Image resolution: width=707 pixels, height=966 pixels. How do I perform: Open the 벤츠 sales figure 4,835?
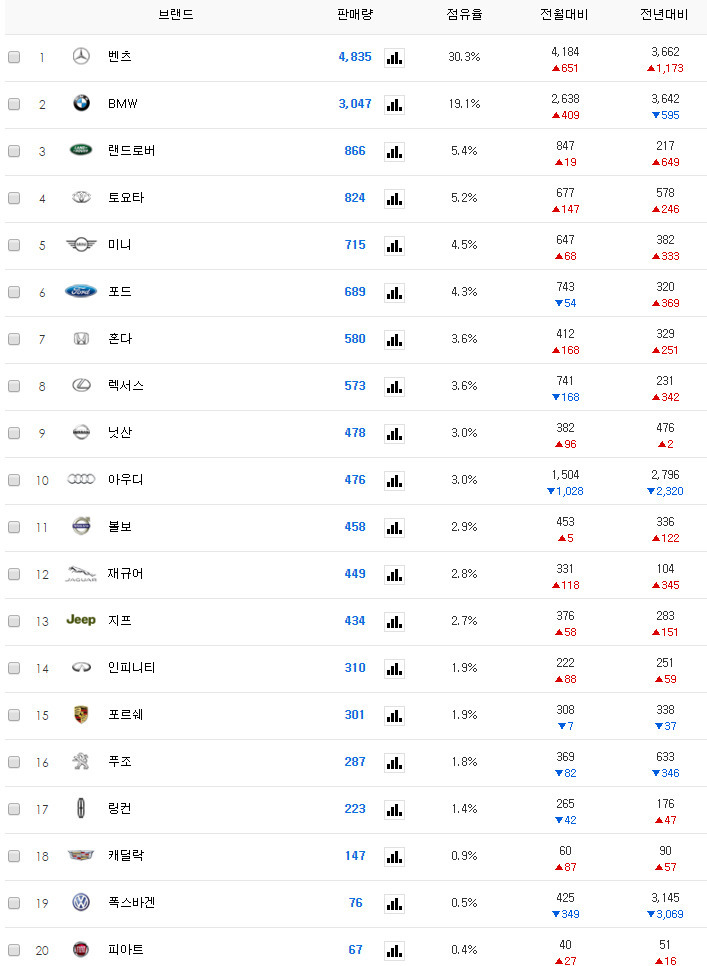[355, 57]
